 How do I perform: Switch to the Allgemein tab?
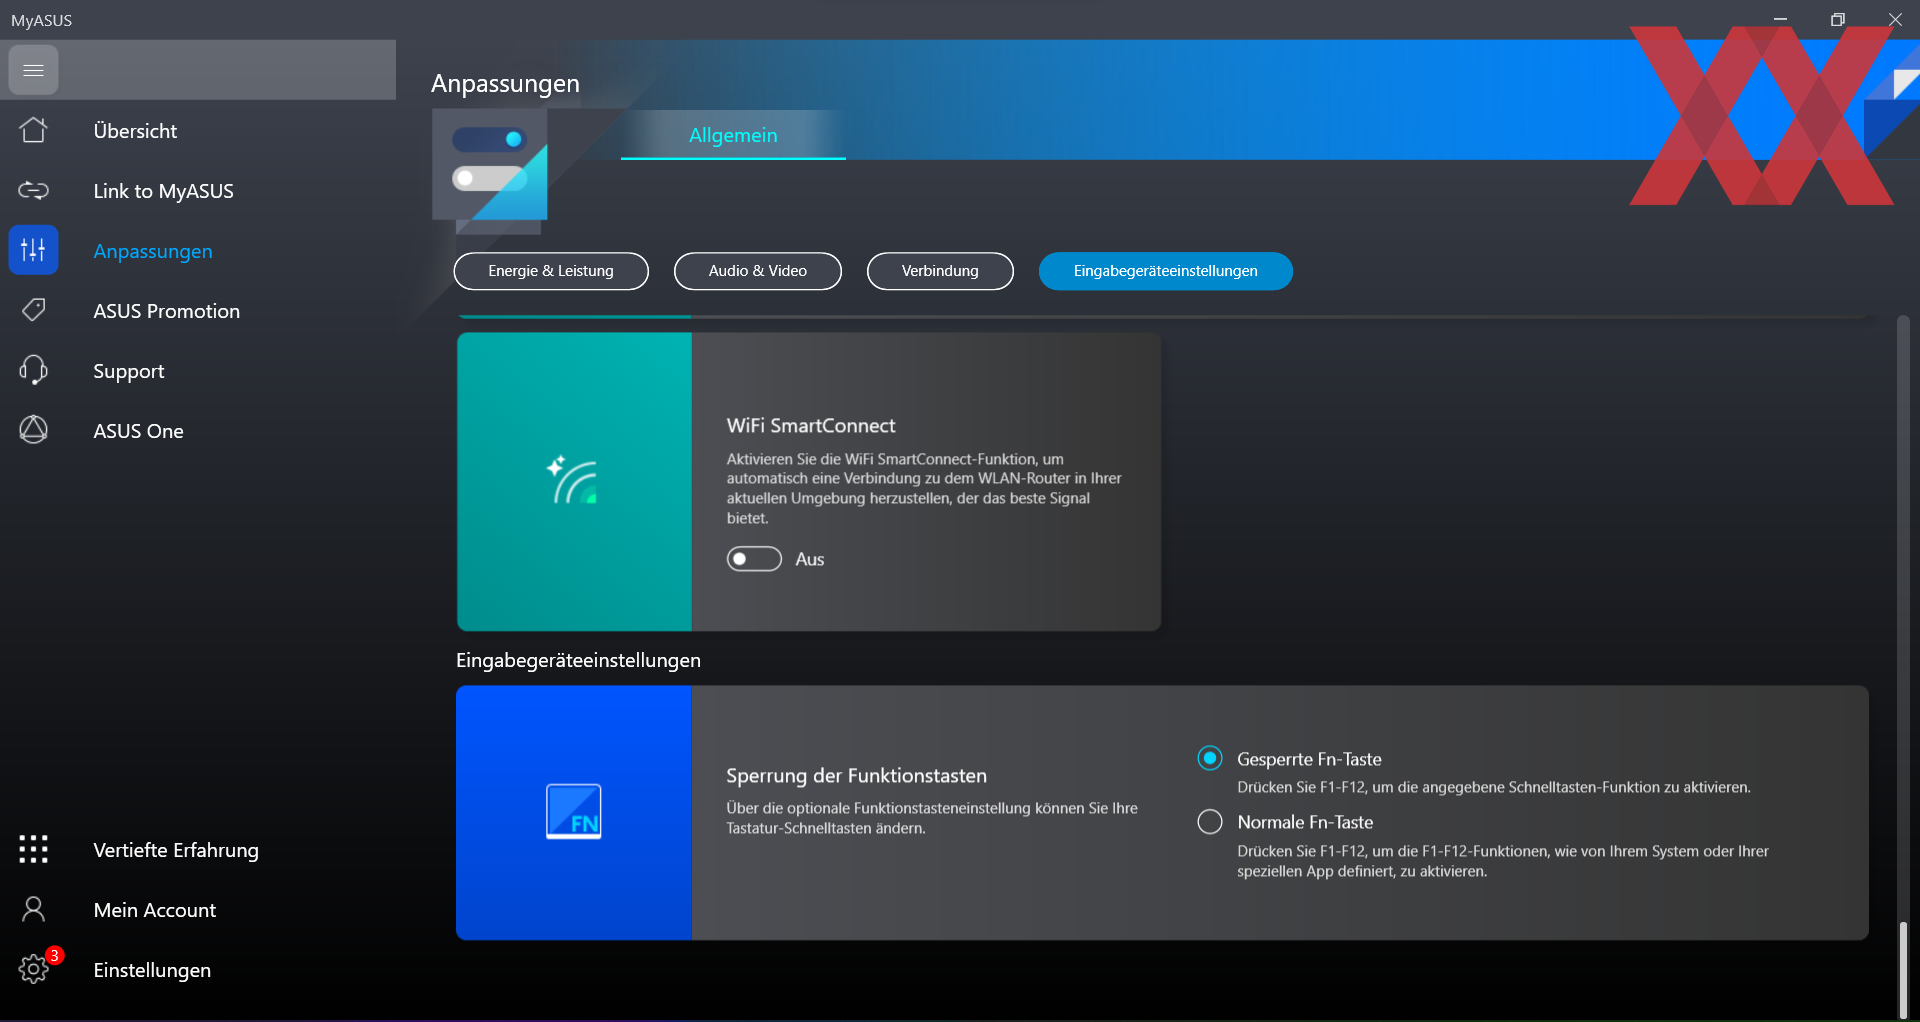click(x=733, y=135)
